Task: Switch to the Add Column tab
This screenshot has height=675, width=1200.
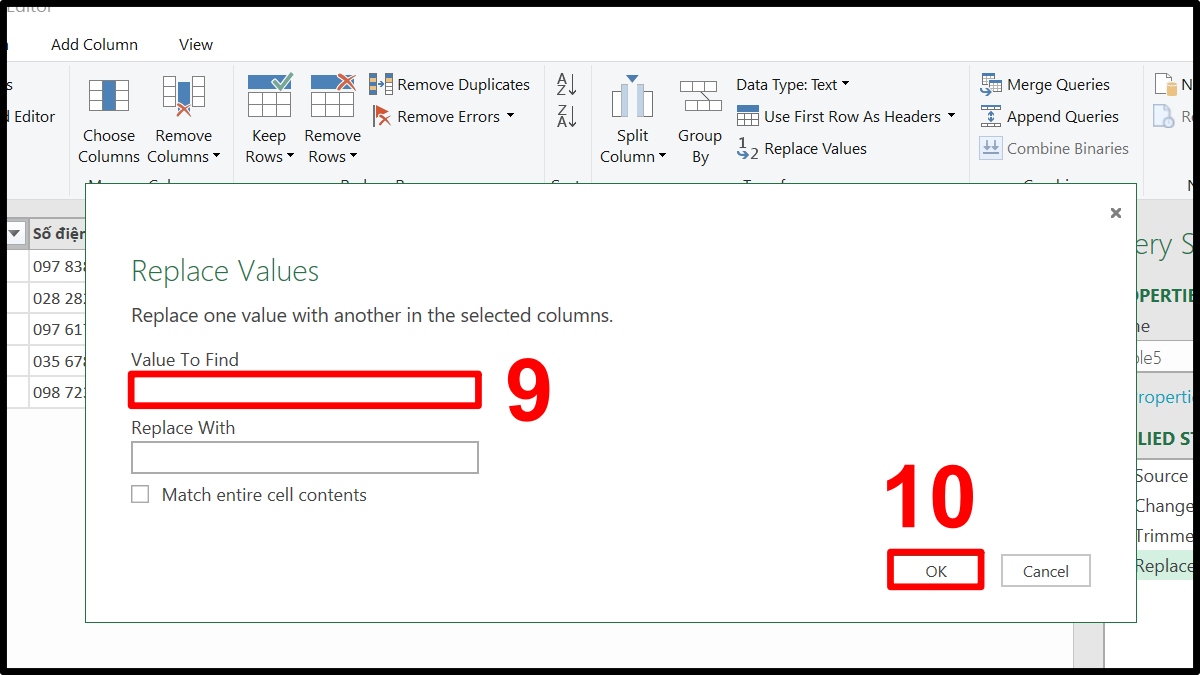Action: (94, 44)
